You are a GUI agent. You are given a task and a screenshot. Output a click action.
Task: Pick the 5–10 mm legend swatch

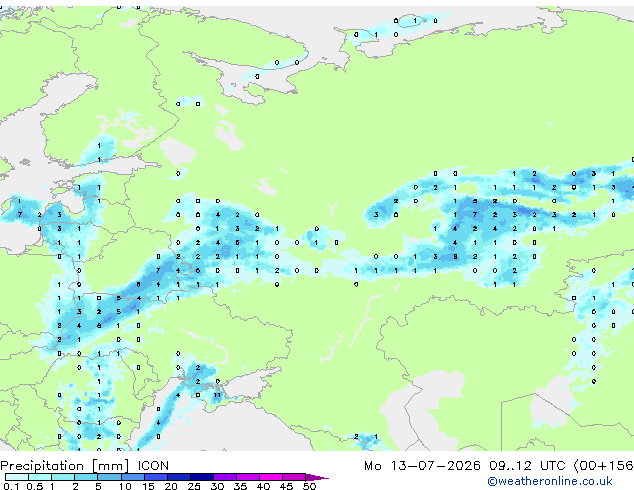coord(109,477)
